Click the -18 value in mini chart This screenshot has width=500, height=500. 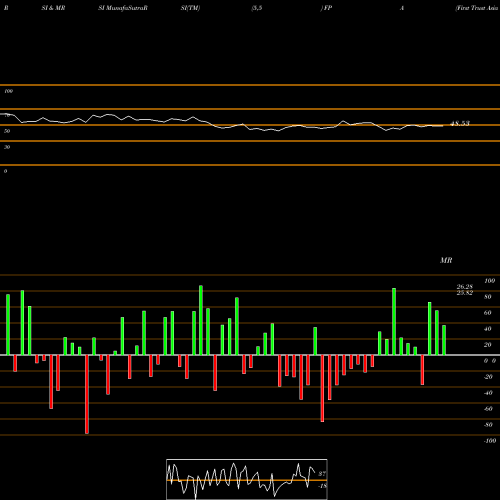coord(323,486)
